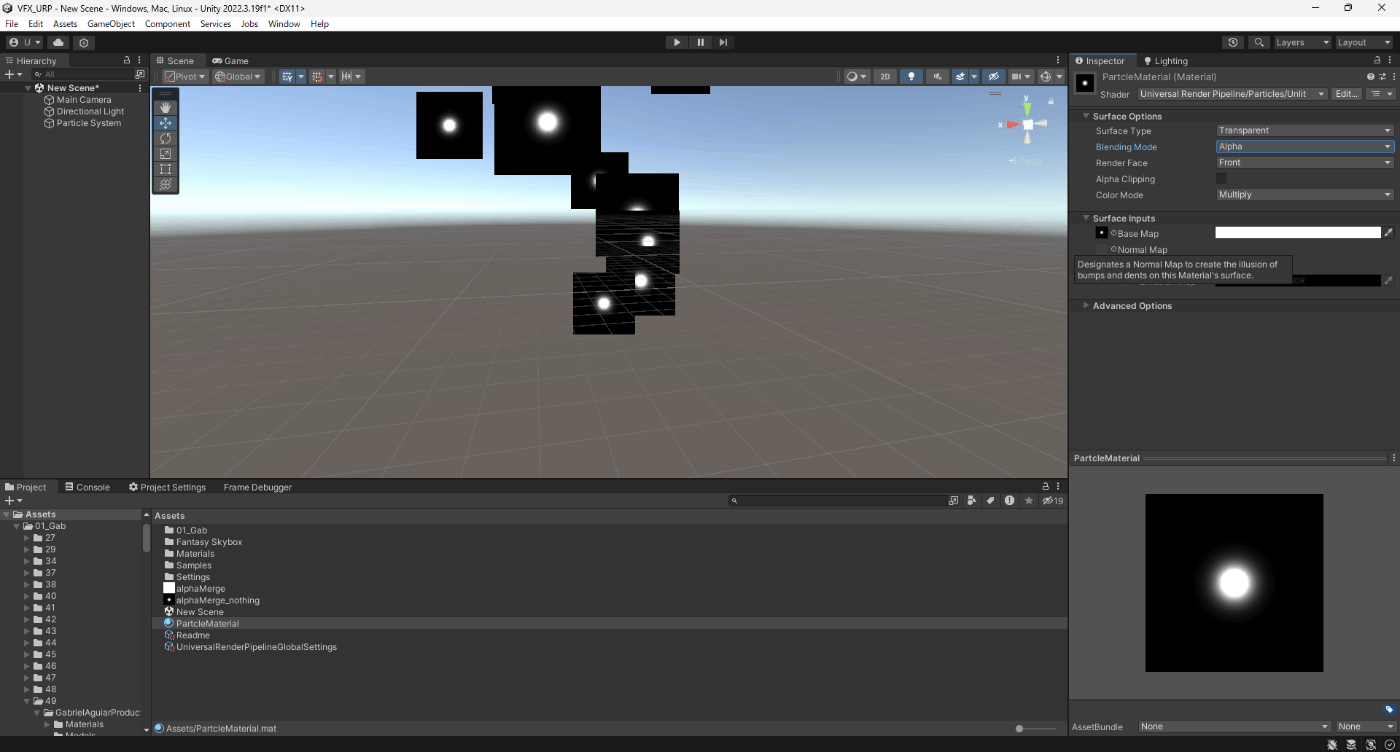Screen dimensions: 1400x752
Task: Open Render Face dropdown
Action: click(x=1304, y=162)
